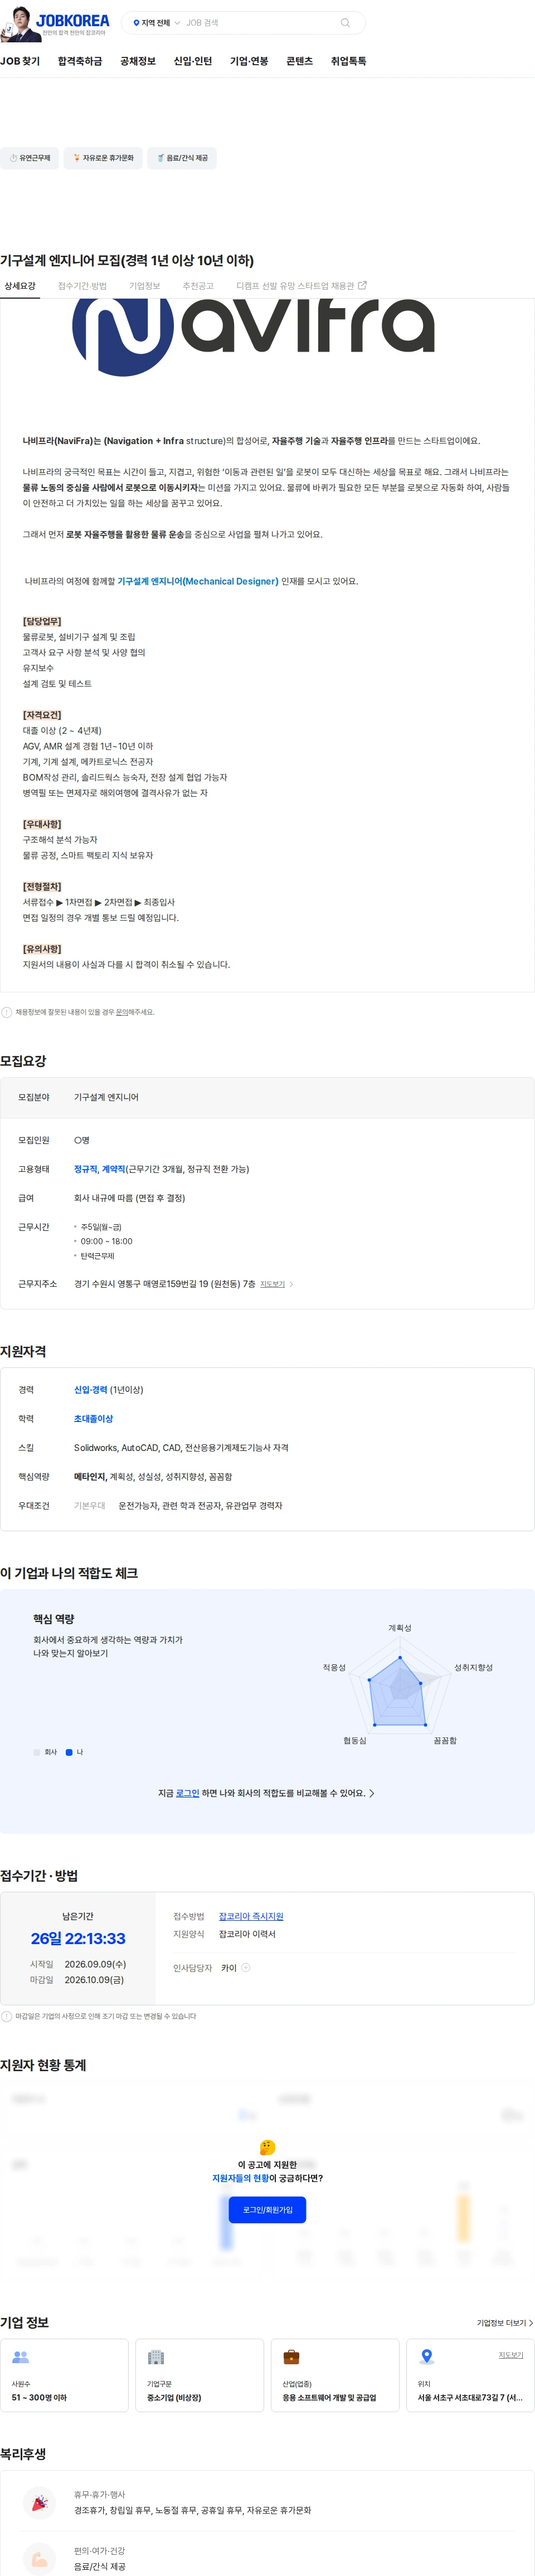Click the 회사 legend swatch
Screen dimensions: 535x2576
coord(37,1752)
